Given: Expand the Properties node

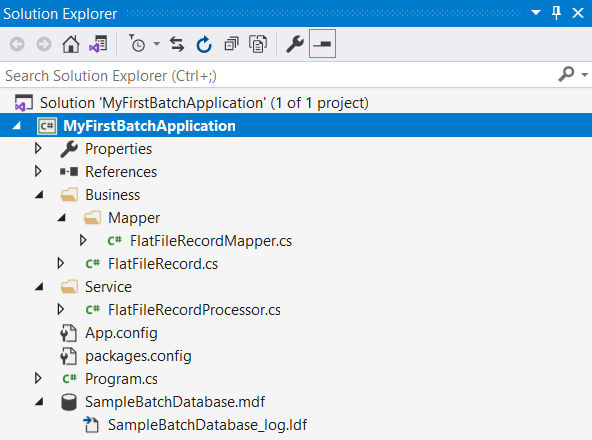Looking at the screenshot, I should pyautogui.click(x=38, y=148).
